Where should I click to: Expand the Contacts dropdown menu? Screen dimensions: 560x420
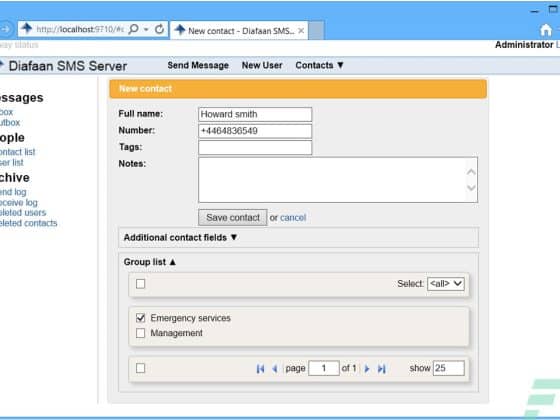319,65
